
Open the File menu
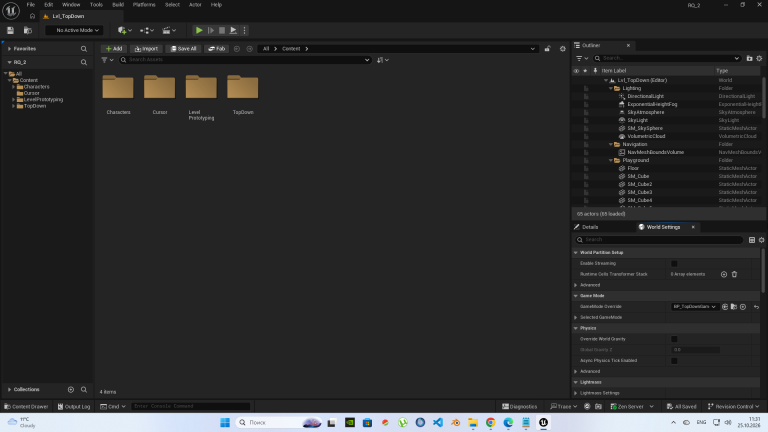(x=30, y=4)
